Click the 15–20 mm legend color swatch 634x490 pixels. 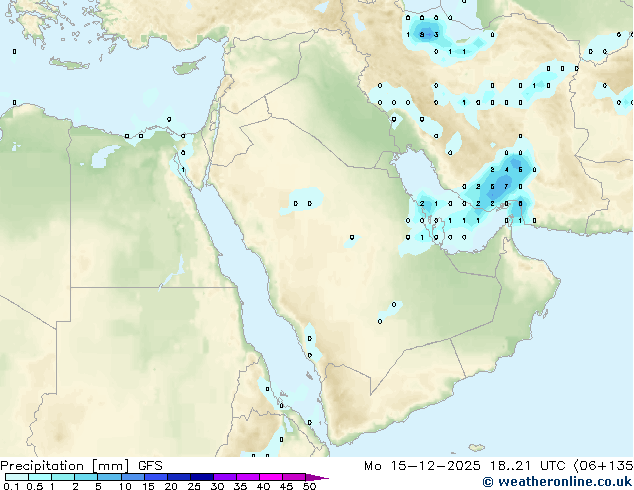coord(155,477)
